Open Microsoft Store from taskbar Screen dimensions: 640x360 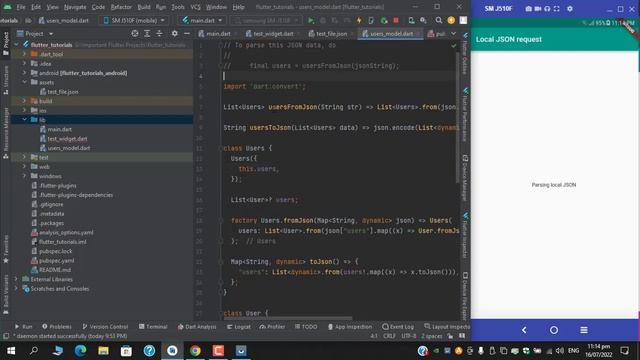(x=126, y=351)
